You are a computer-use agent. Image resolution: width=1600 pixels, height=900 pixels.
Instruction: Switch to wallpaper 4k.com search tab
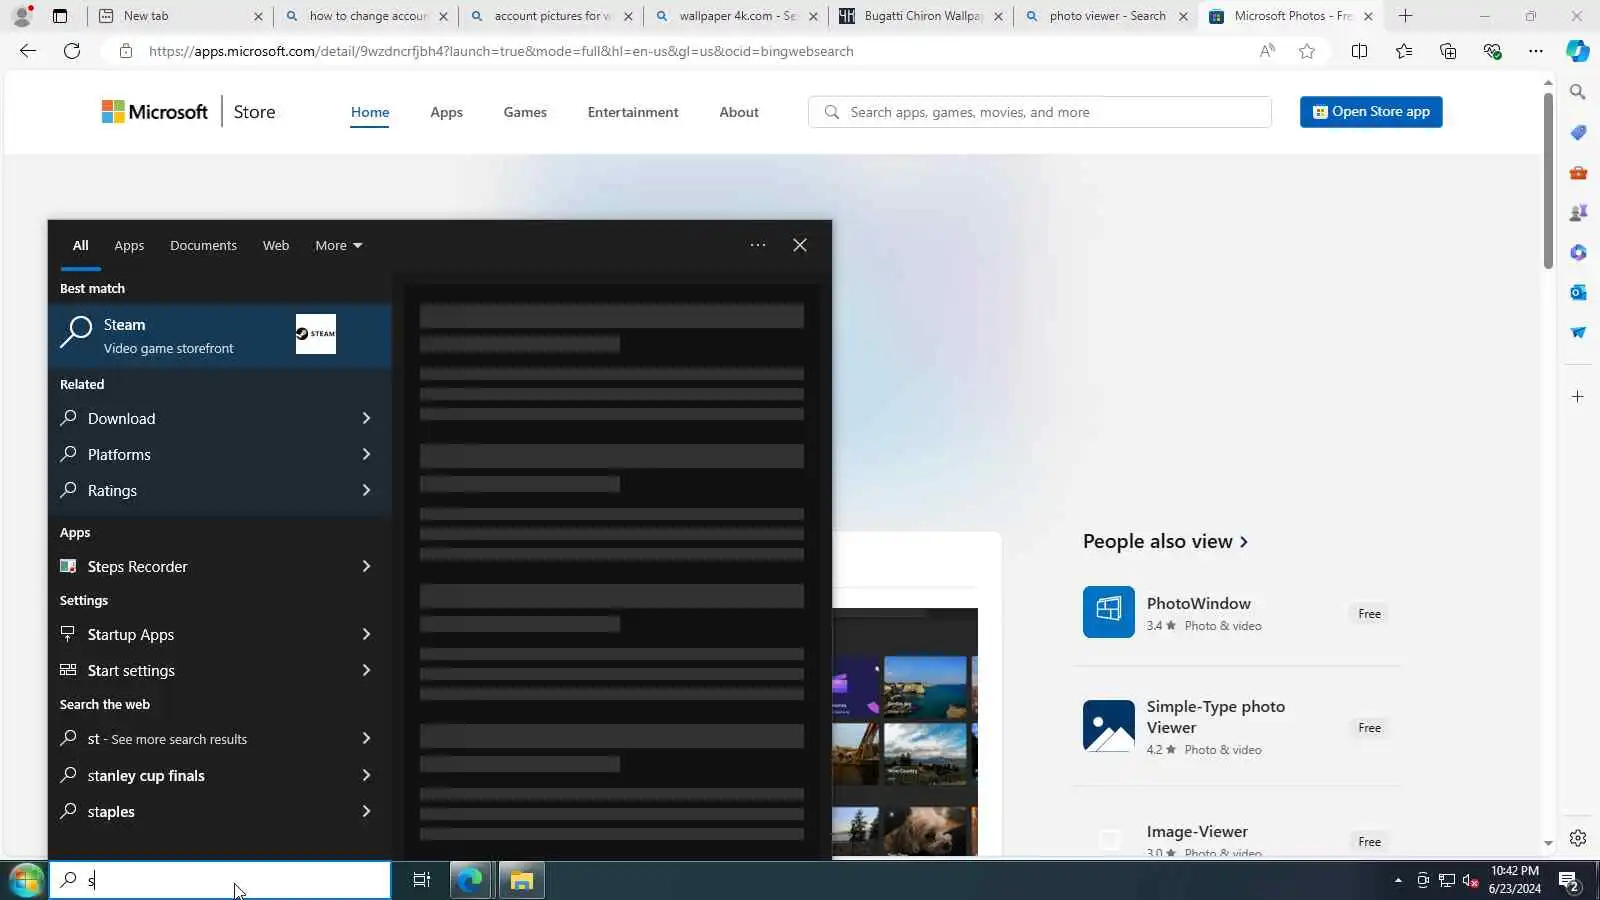click(736, 16)
